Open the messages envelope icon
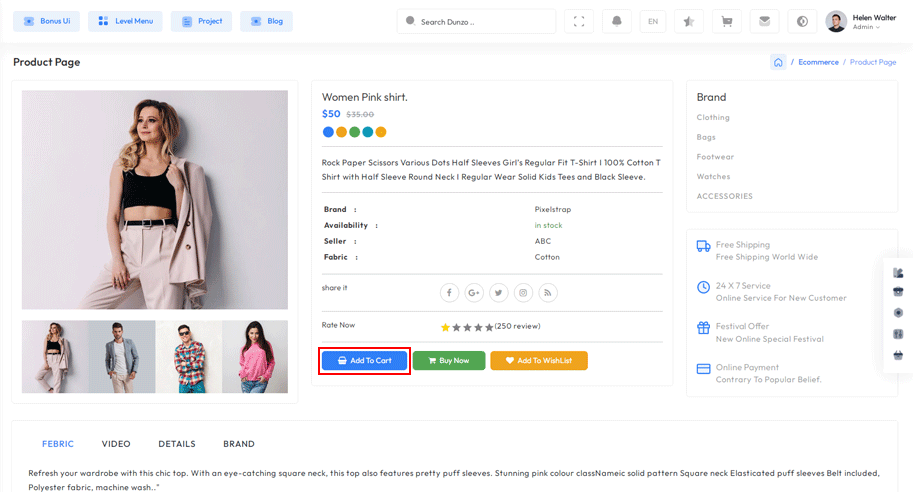The image size is (913, 492). click(x=764, y=21)
